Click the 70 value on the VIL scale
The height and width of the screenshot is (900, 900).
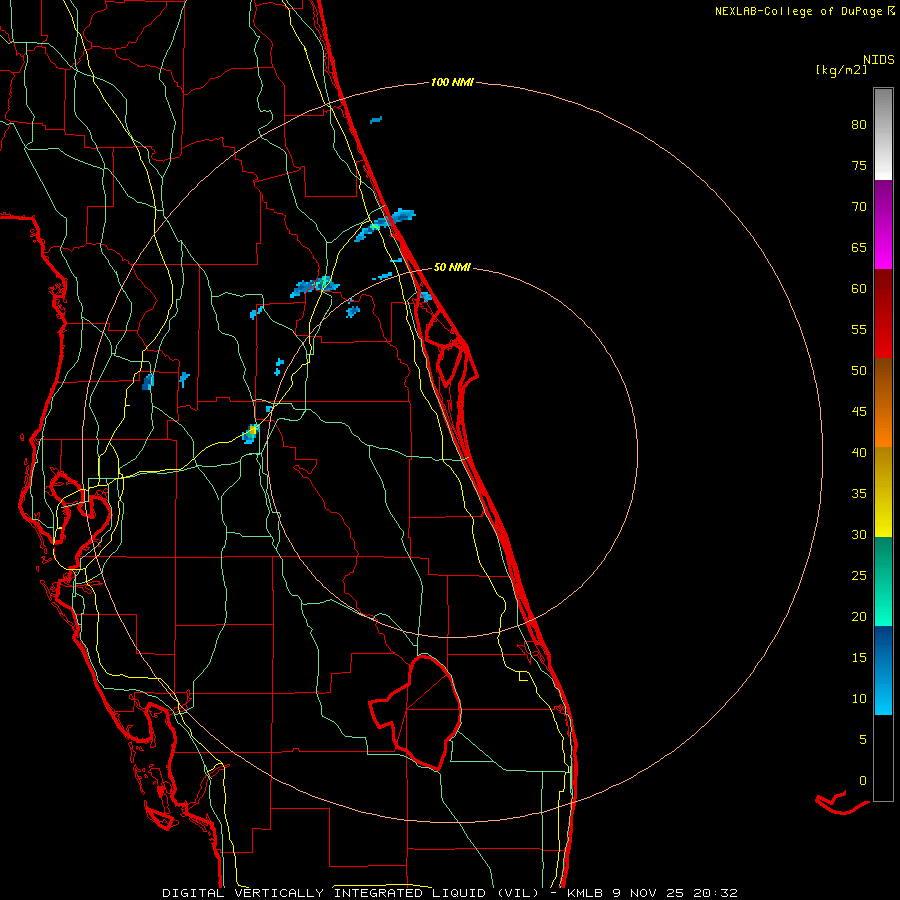coord(859,207)
